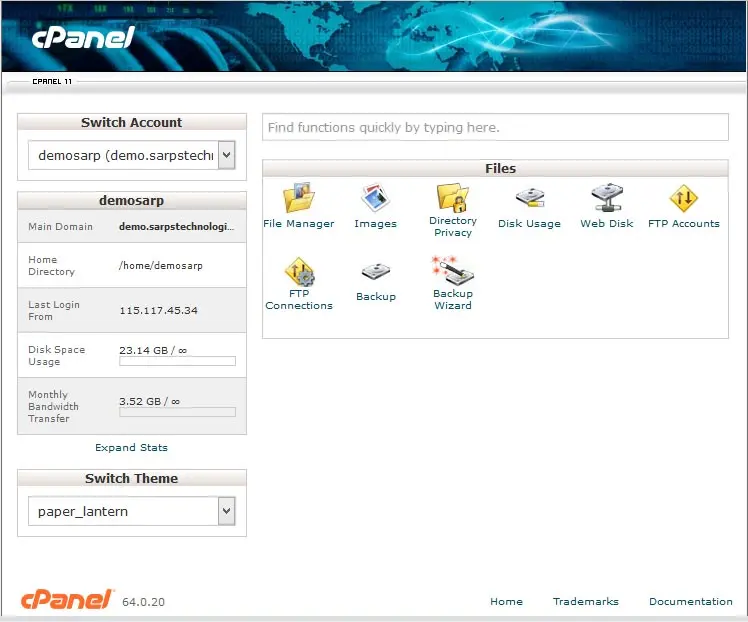The image size is (748, 622).
Task: Launch the Backup Wizard icon
Action: pos(453,270)
